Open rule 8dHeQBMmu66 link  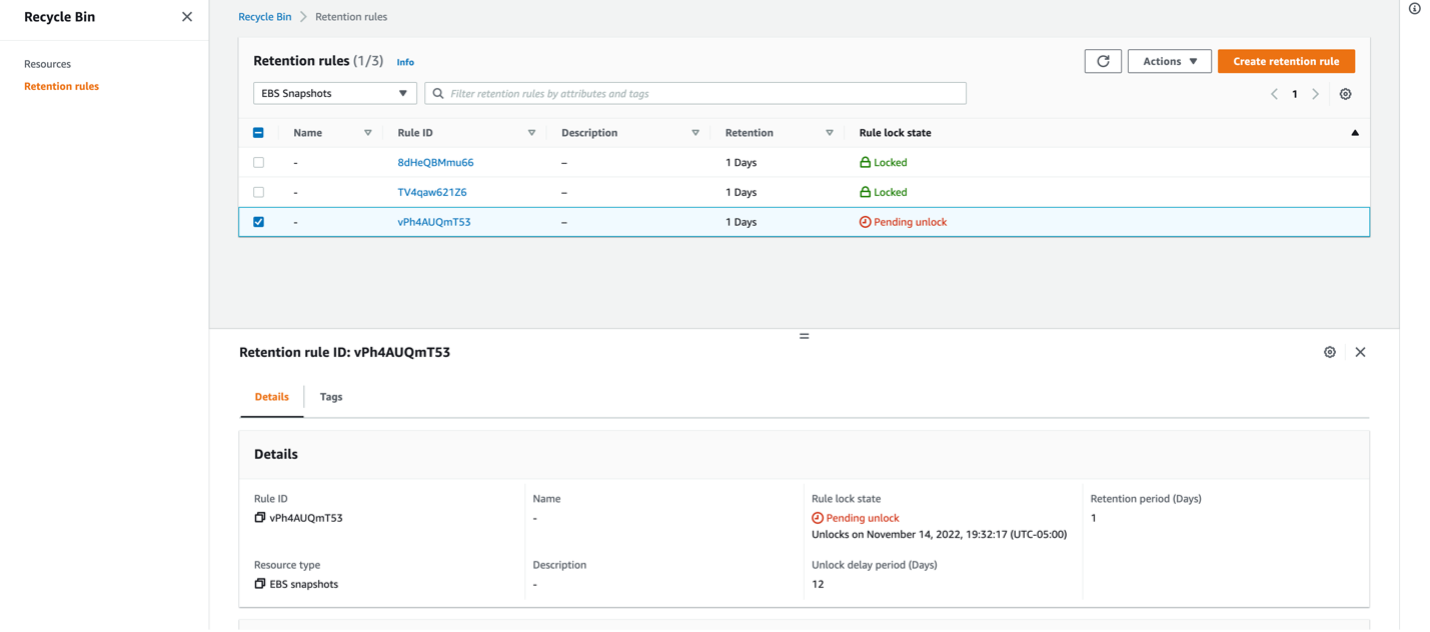436,162
